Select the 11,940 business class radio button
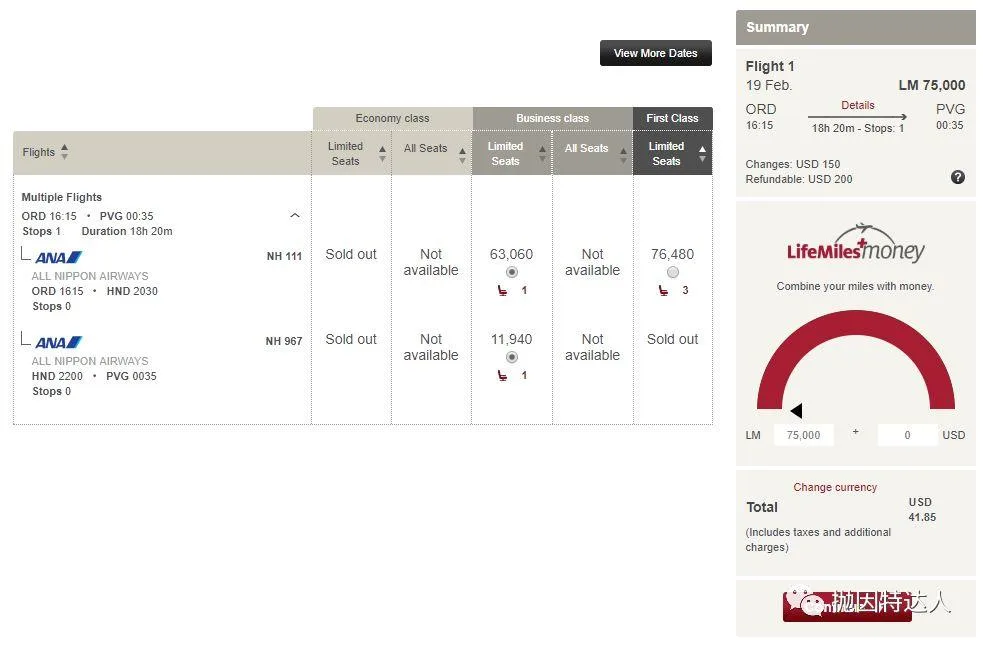Viewport: 983px width, 645px height. [x=512, y=357]
